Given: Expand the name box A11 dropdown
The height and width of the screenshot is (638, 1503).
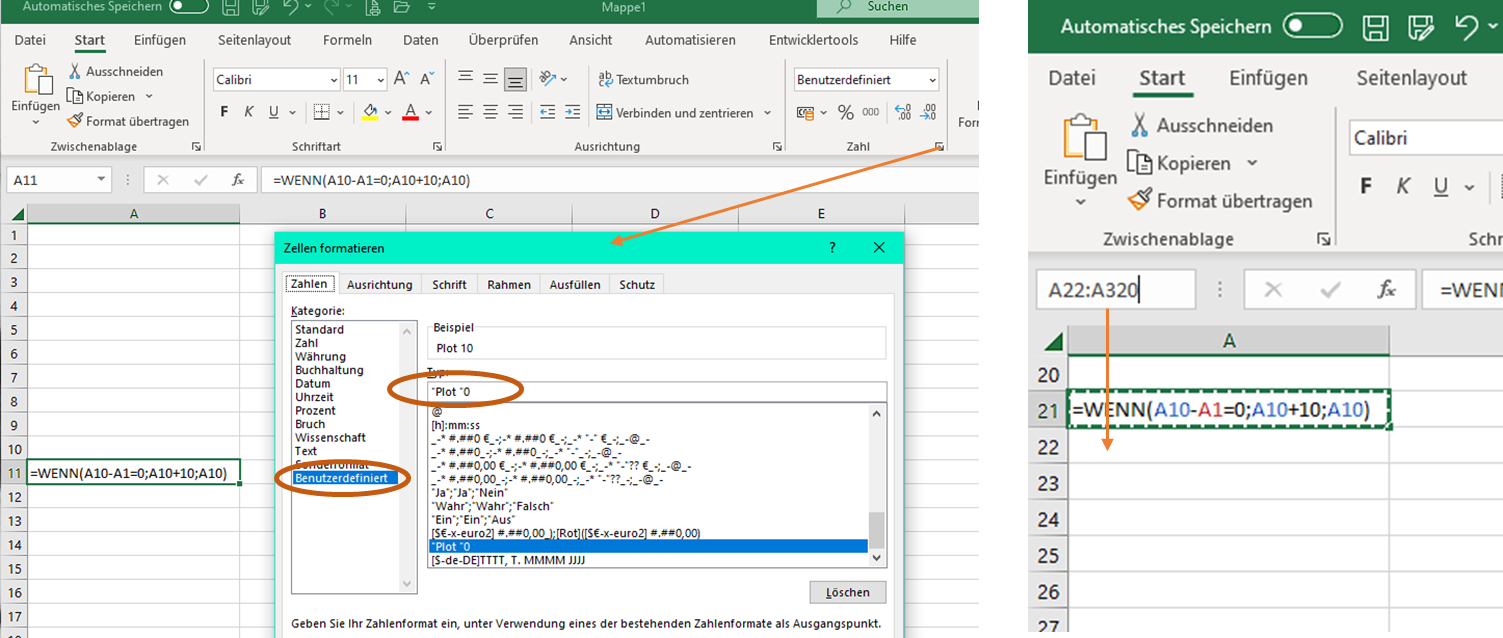Looking at the screenshot, I should click(102, 180).
